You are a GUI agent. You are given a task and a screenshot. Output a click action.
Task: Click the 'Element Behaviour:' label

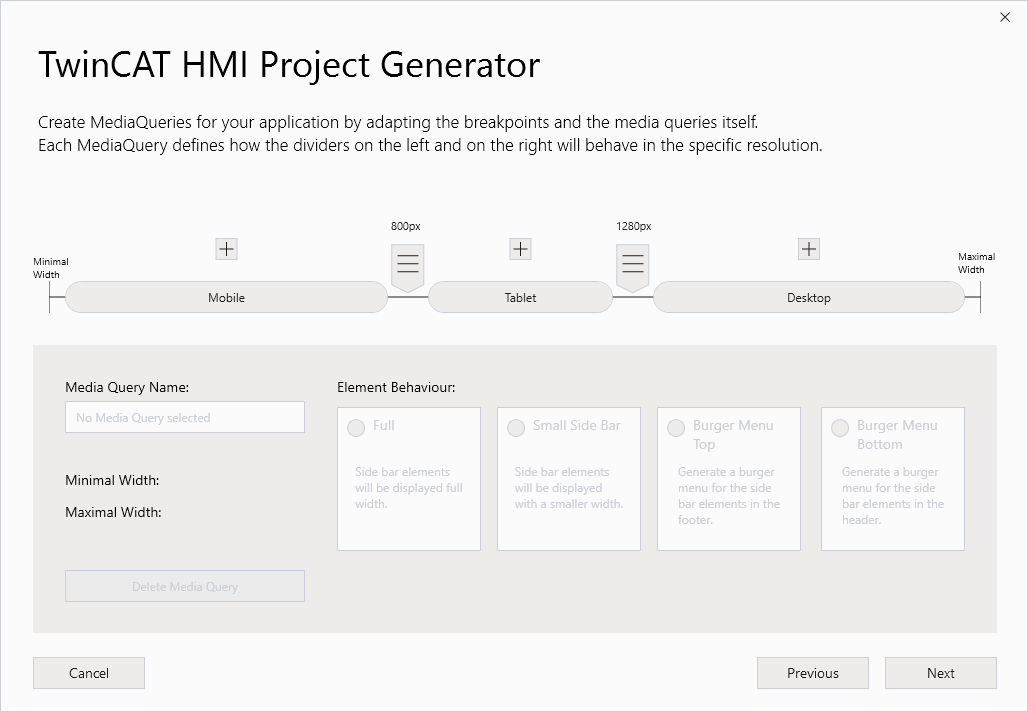[x=396, y=387]
